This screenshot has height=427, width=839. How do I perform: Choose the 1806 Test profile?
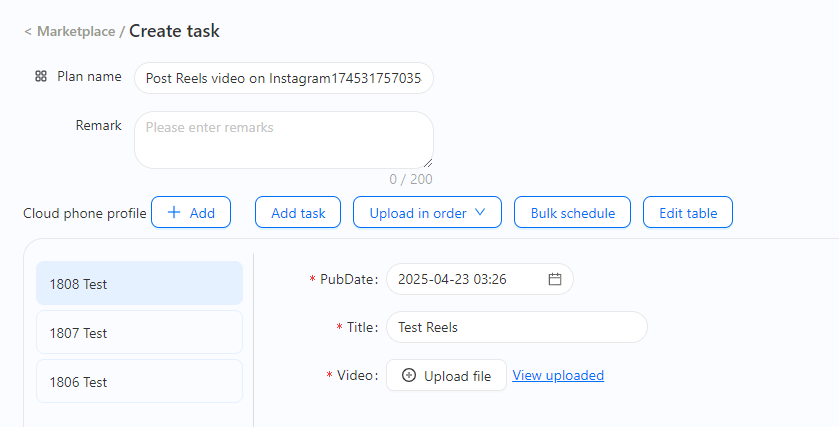(139, 381)
